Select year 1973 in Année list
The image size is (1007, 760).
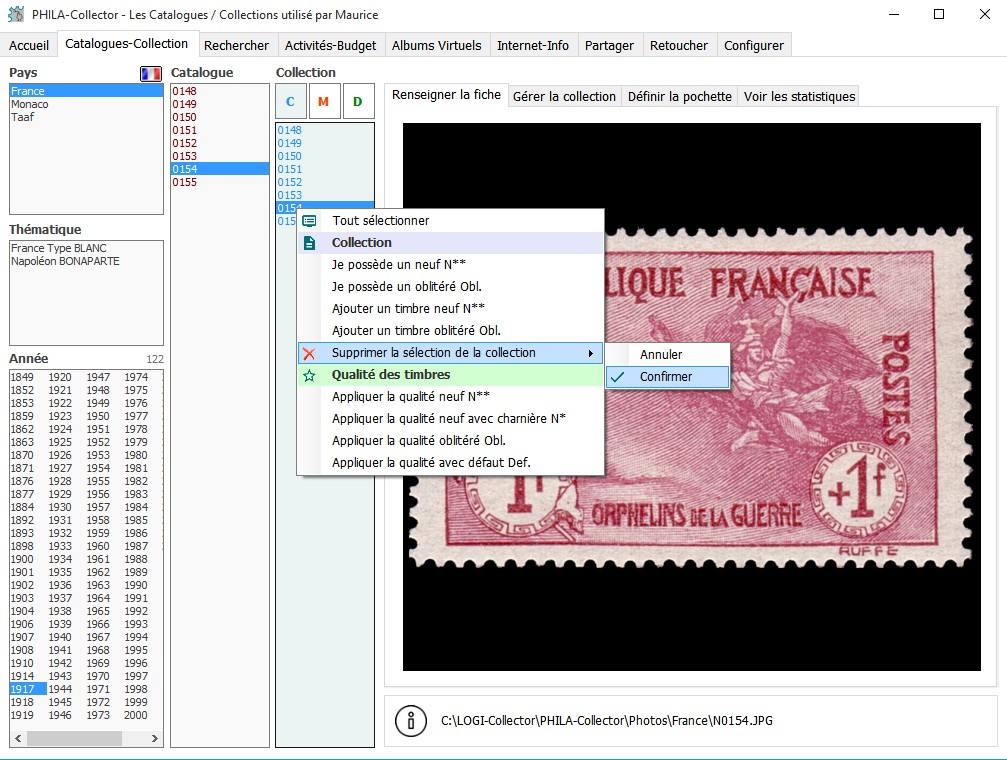pos(98,715)
